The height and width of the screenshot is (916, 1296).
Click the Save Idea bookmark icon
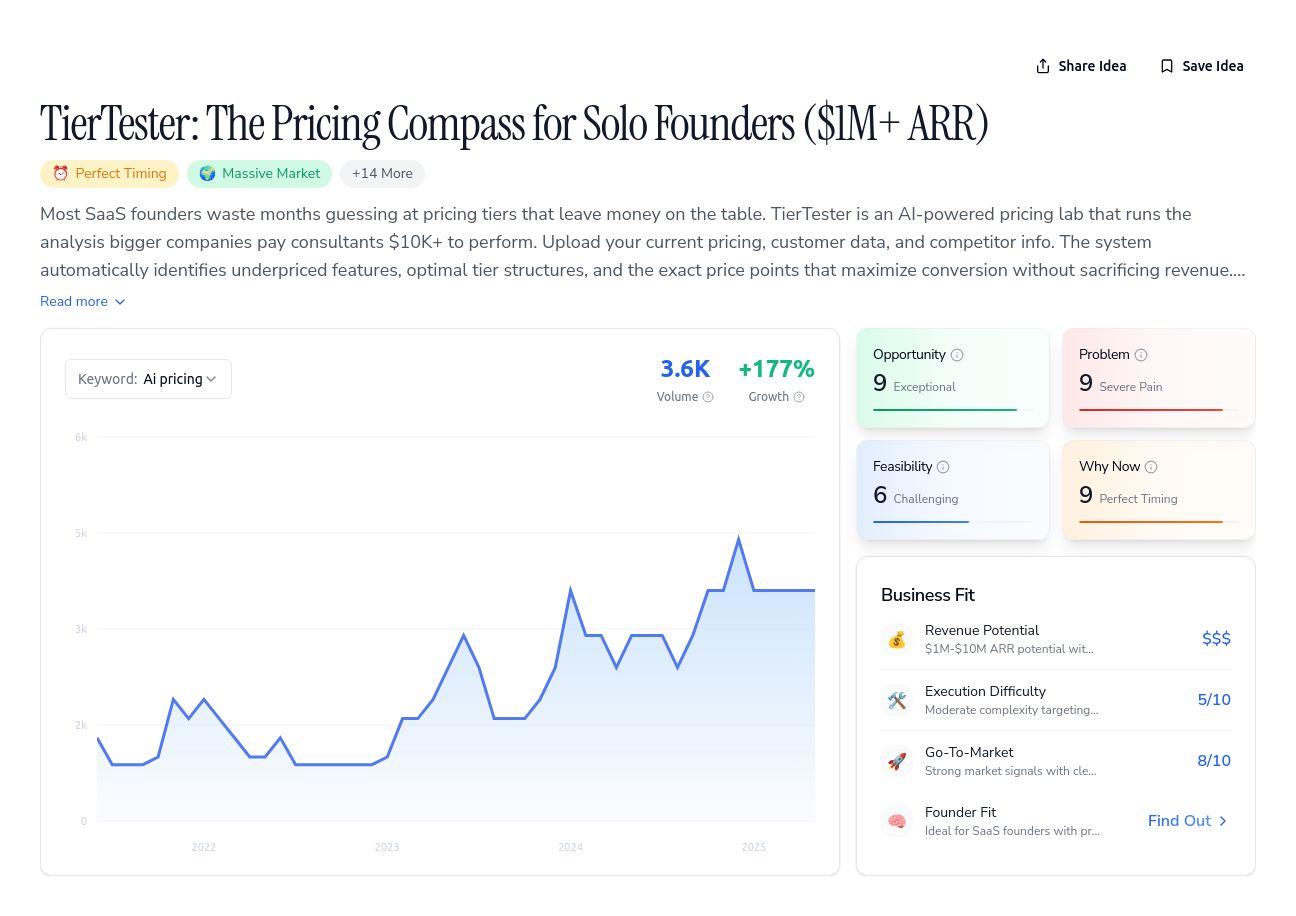1167,66
